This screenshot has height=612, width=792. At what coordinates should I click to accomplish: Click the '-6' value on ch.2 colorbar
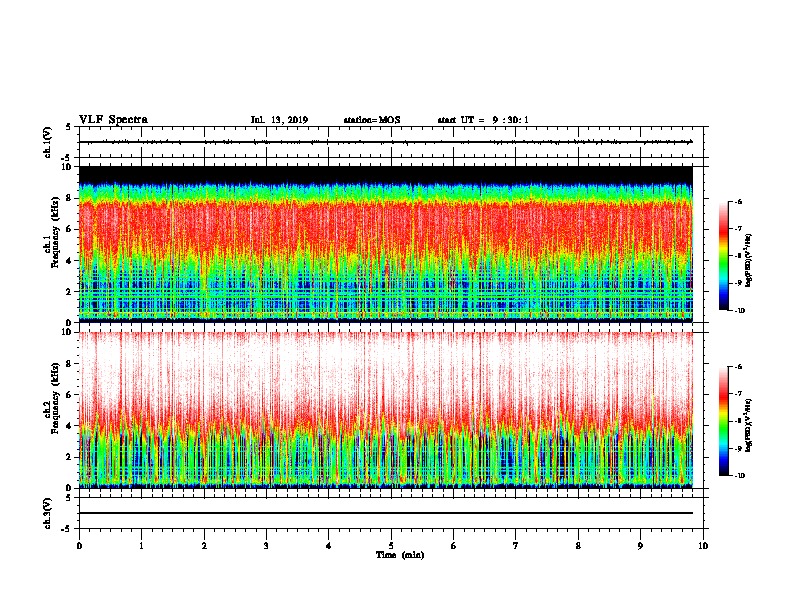coord(738,367)
